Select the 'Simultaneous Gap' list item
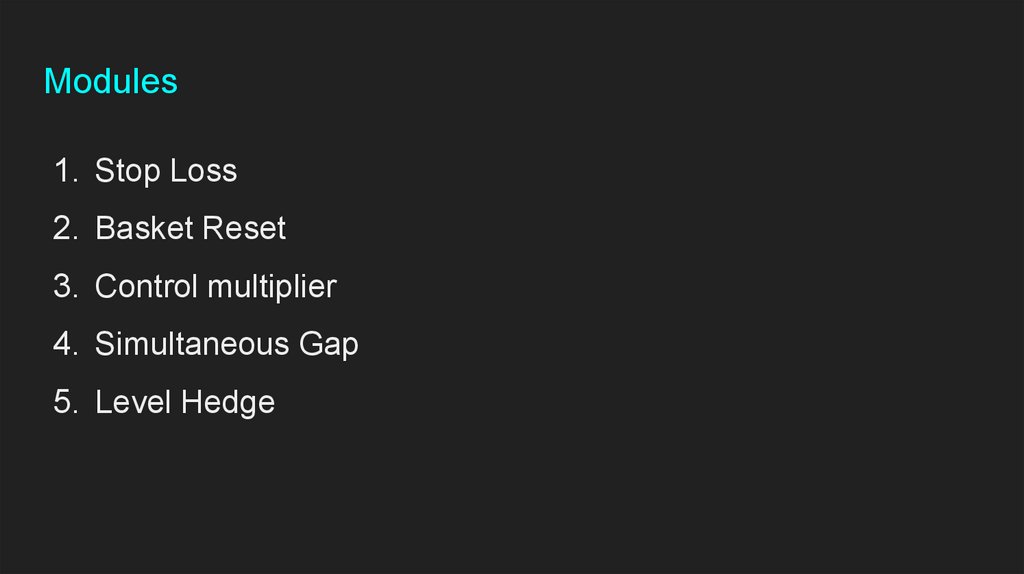 226,345
